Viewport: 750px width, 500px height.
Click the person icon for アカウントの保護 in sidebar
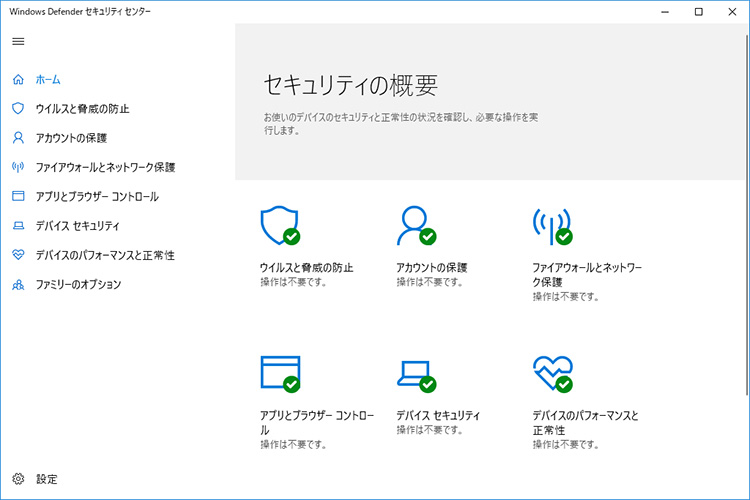(18, 138)
